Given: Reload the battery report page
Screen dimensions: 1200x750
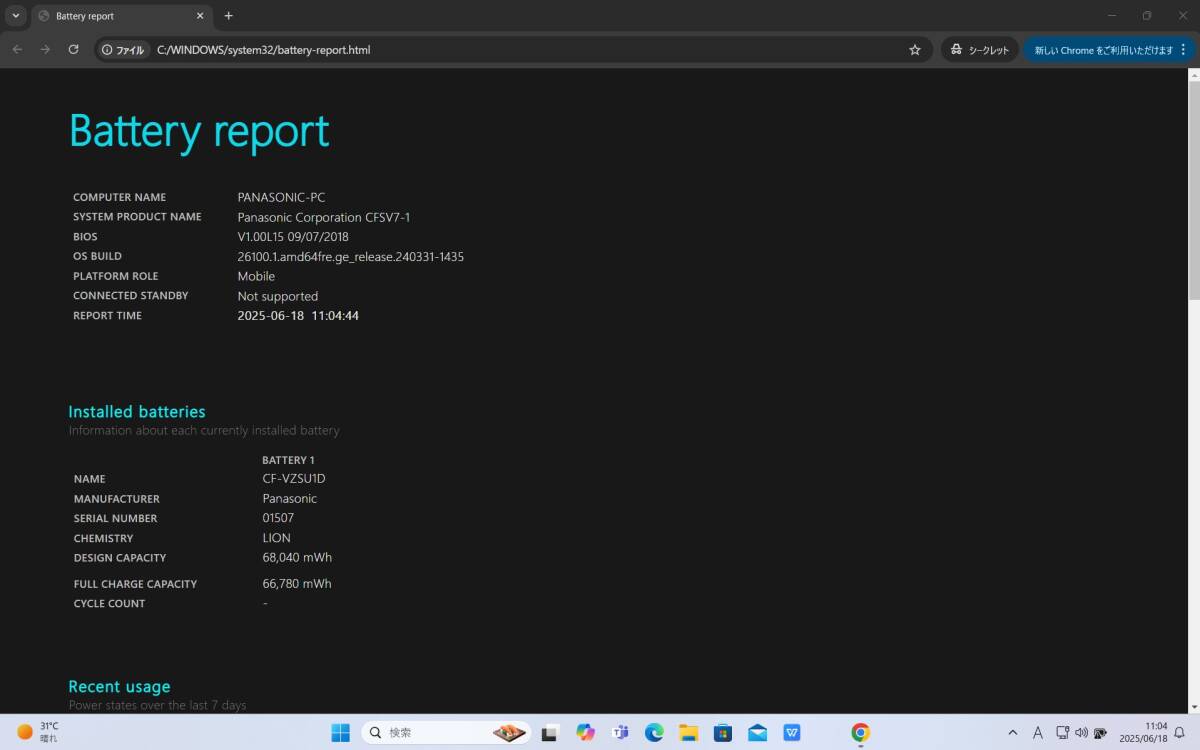Looking at the screenshot, I should tap(73, 49).
